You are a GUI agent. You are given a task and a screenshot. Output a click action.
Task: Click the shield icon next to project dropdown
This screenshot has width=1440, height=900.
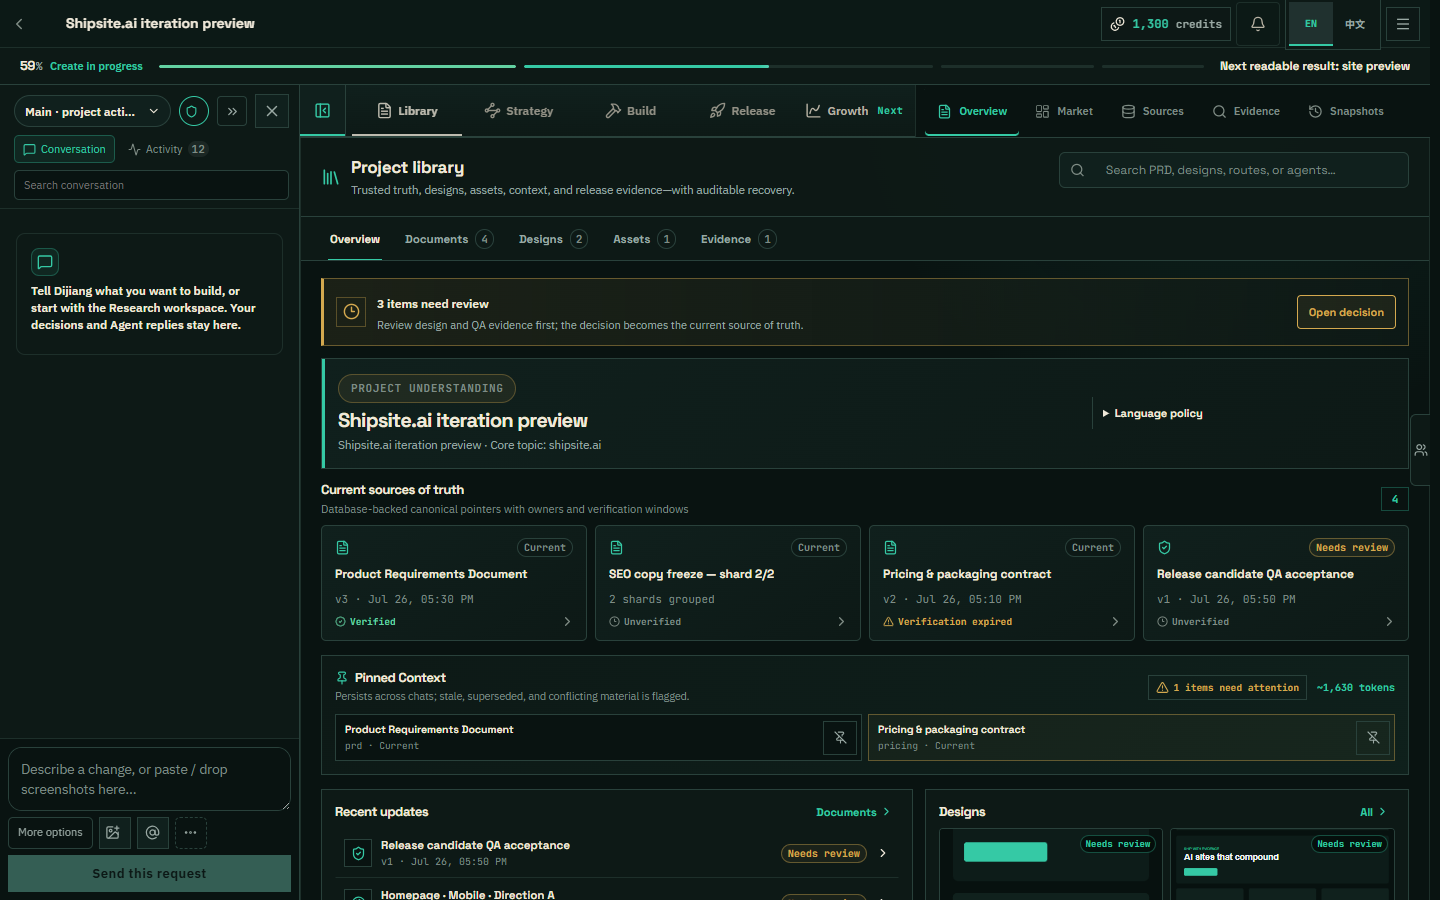(x=194, y=111)
